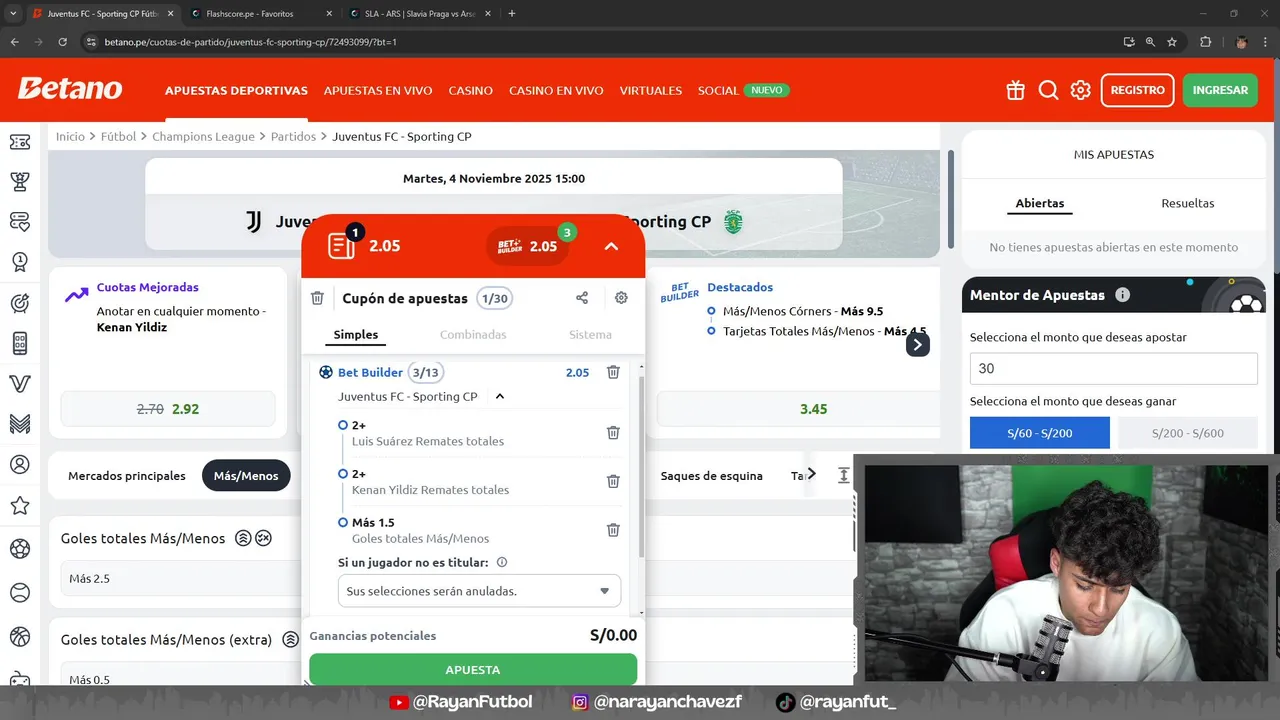Toggle the Bet Builder 2.05 pill in coupon header
The image size is (1280, 720).
coord(528,246)
